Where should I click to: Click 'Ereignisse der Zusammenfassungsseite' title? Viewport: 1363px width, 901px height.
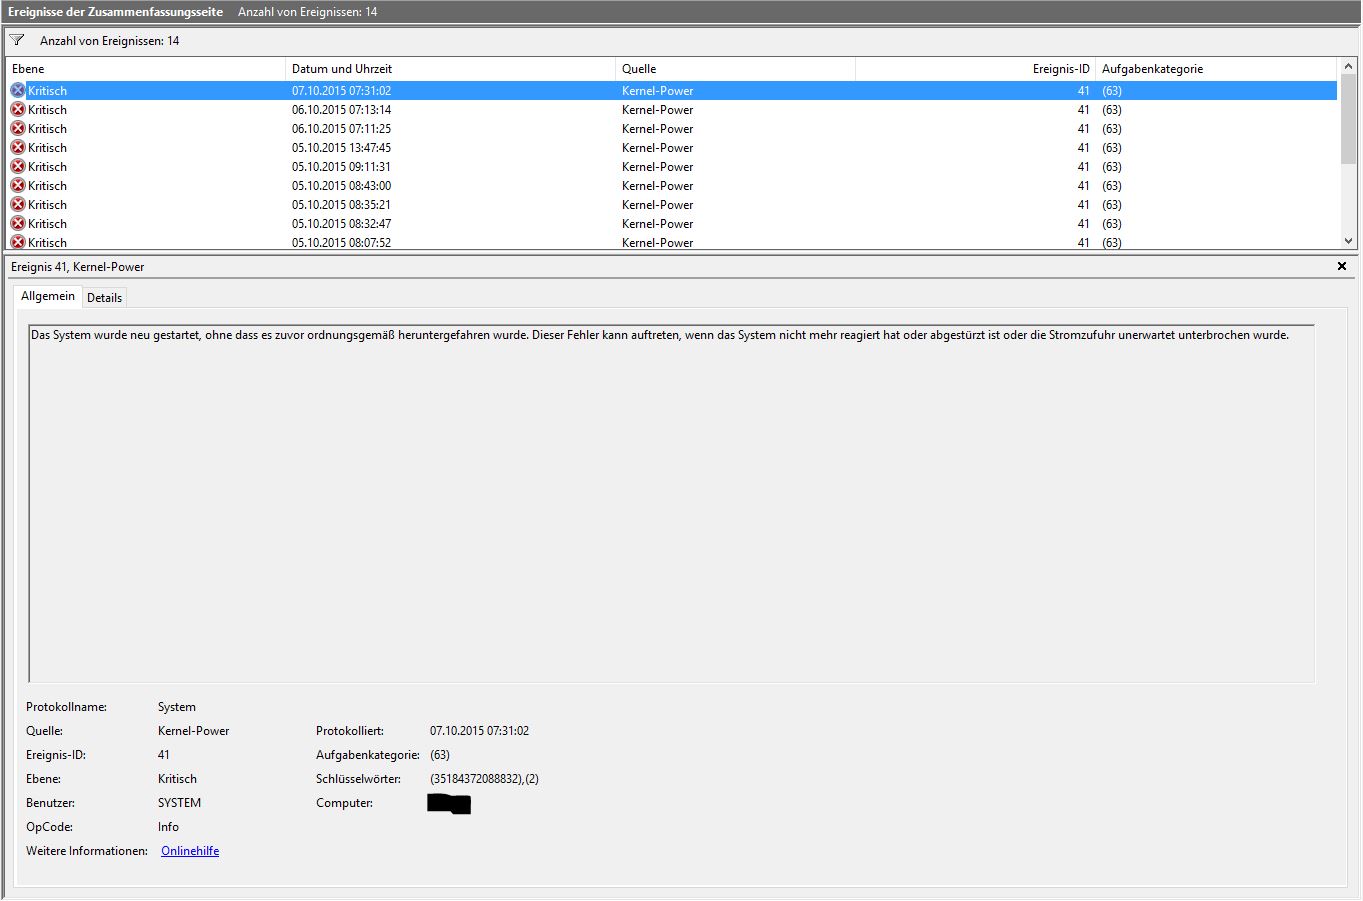click(115, 12)
